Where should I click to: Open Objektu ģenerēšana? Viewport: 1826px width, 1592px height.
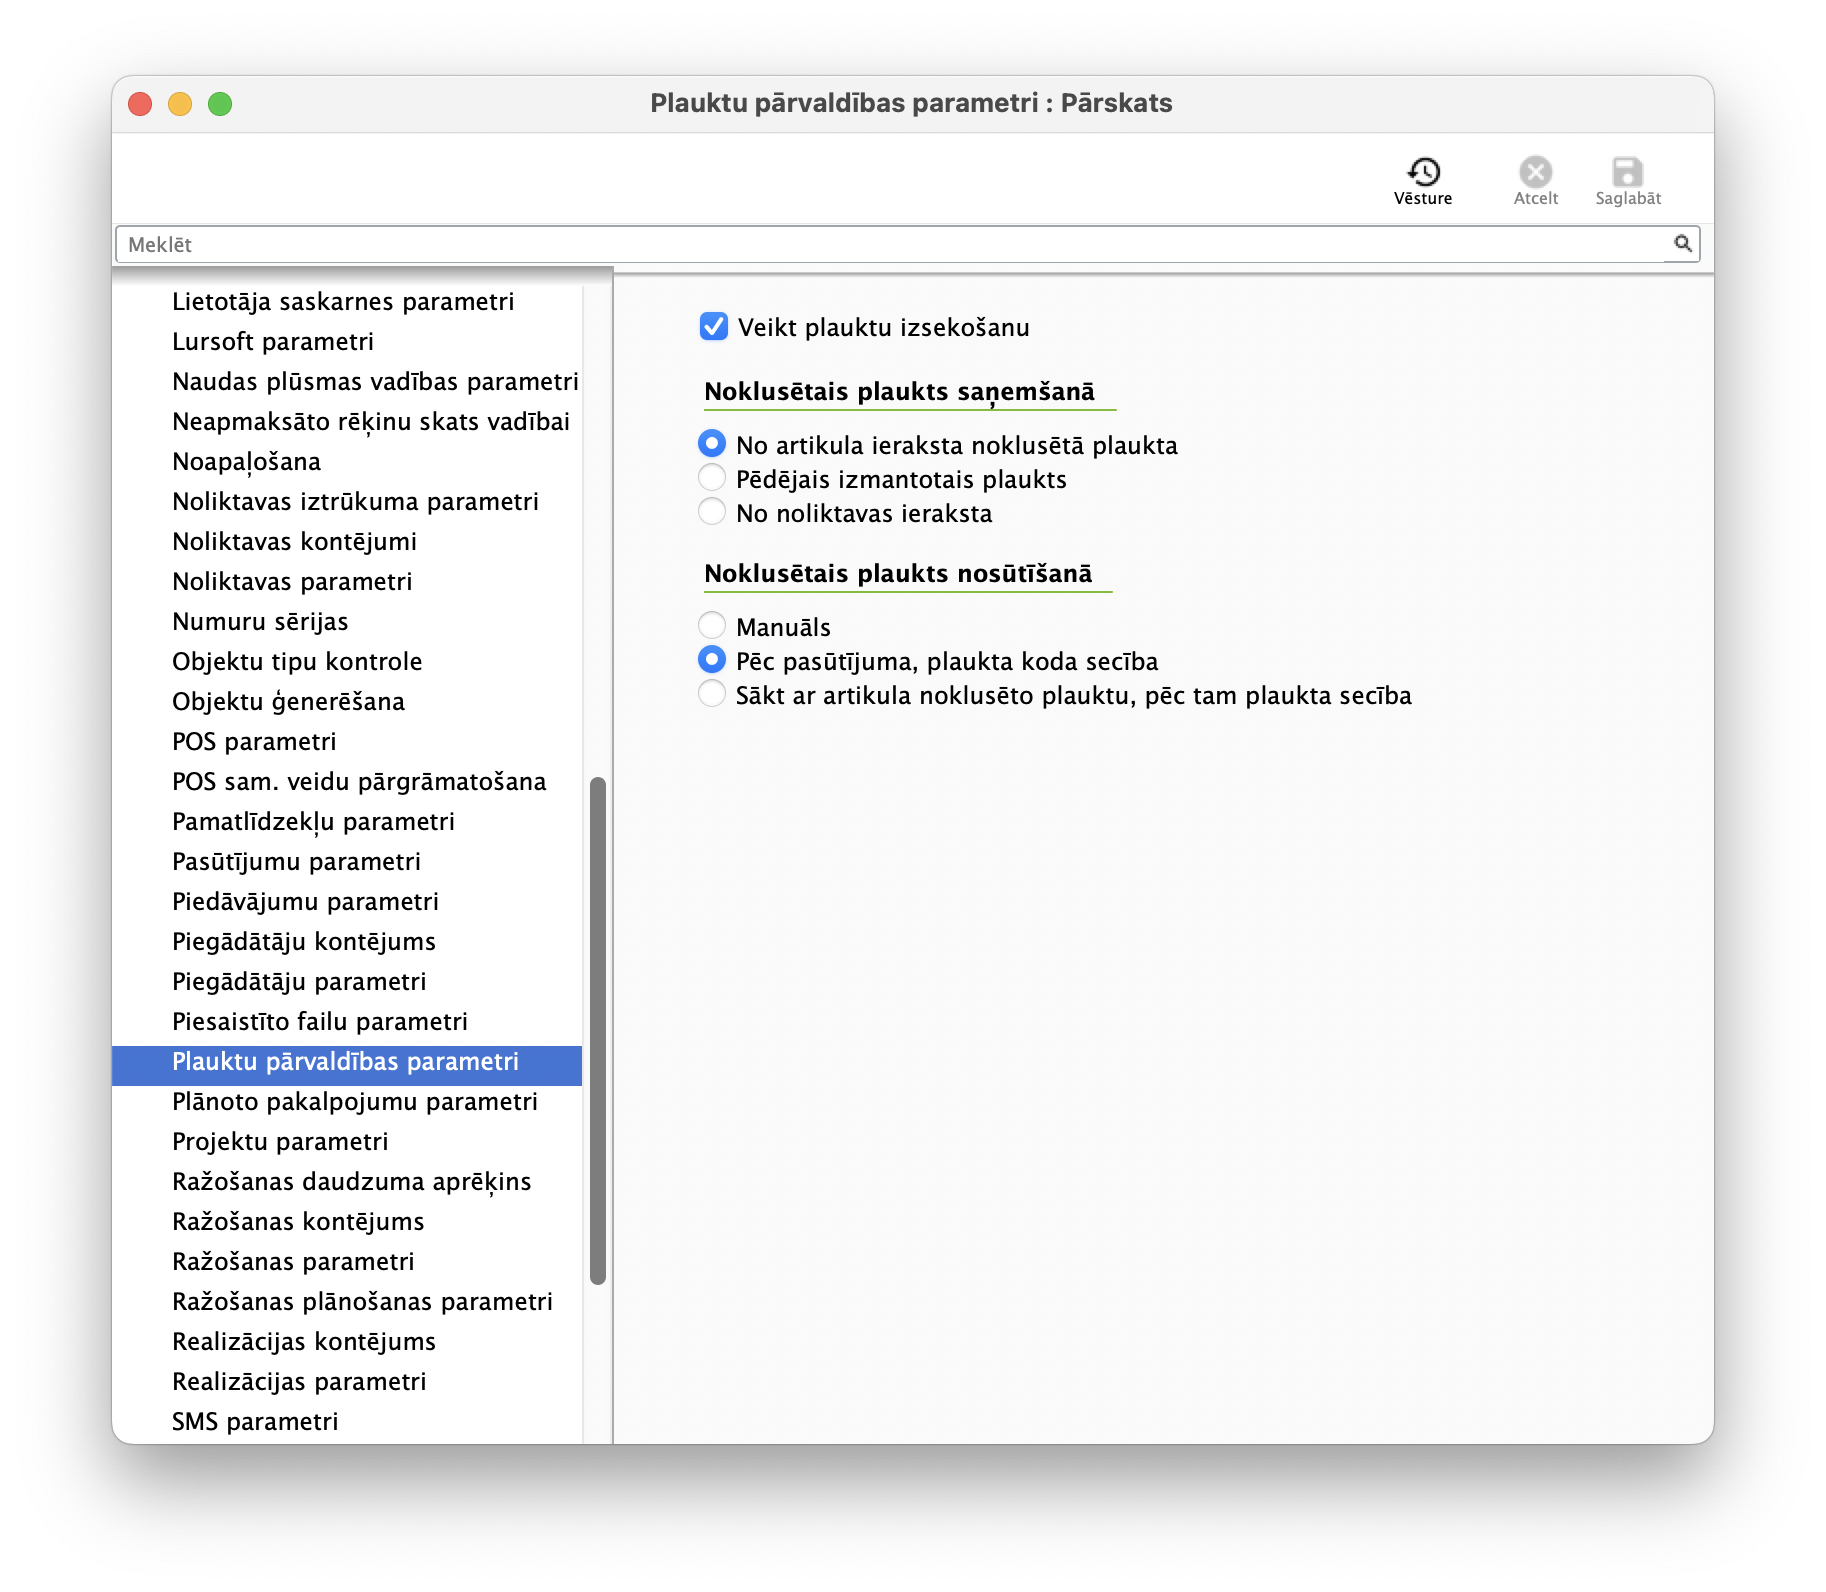[x=347, y=701]
